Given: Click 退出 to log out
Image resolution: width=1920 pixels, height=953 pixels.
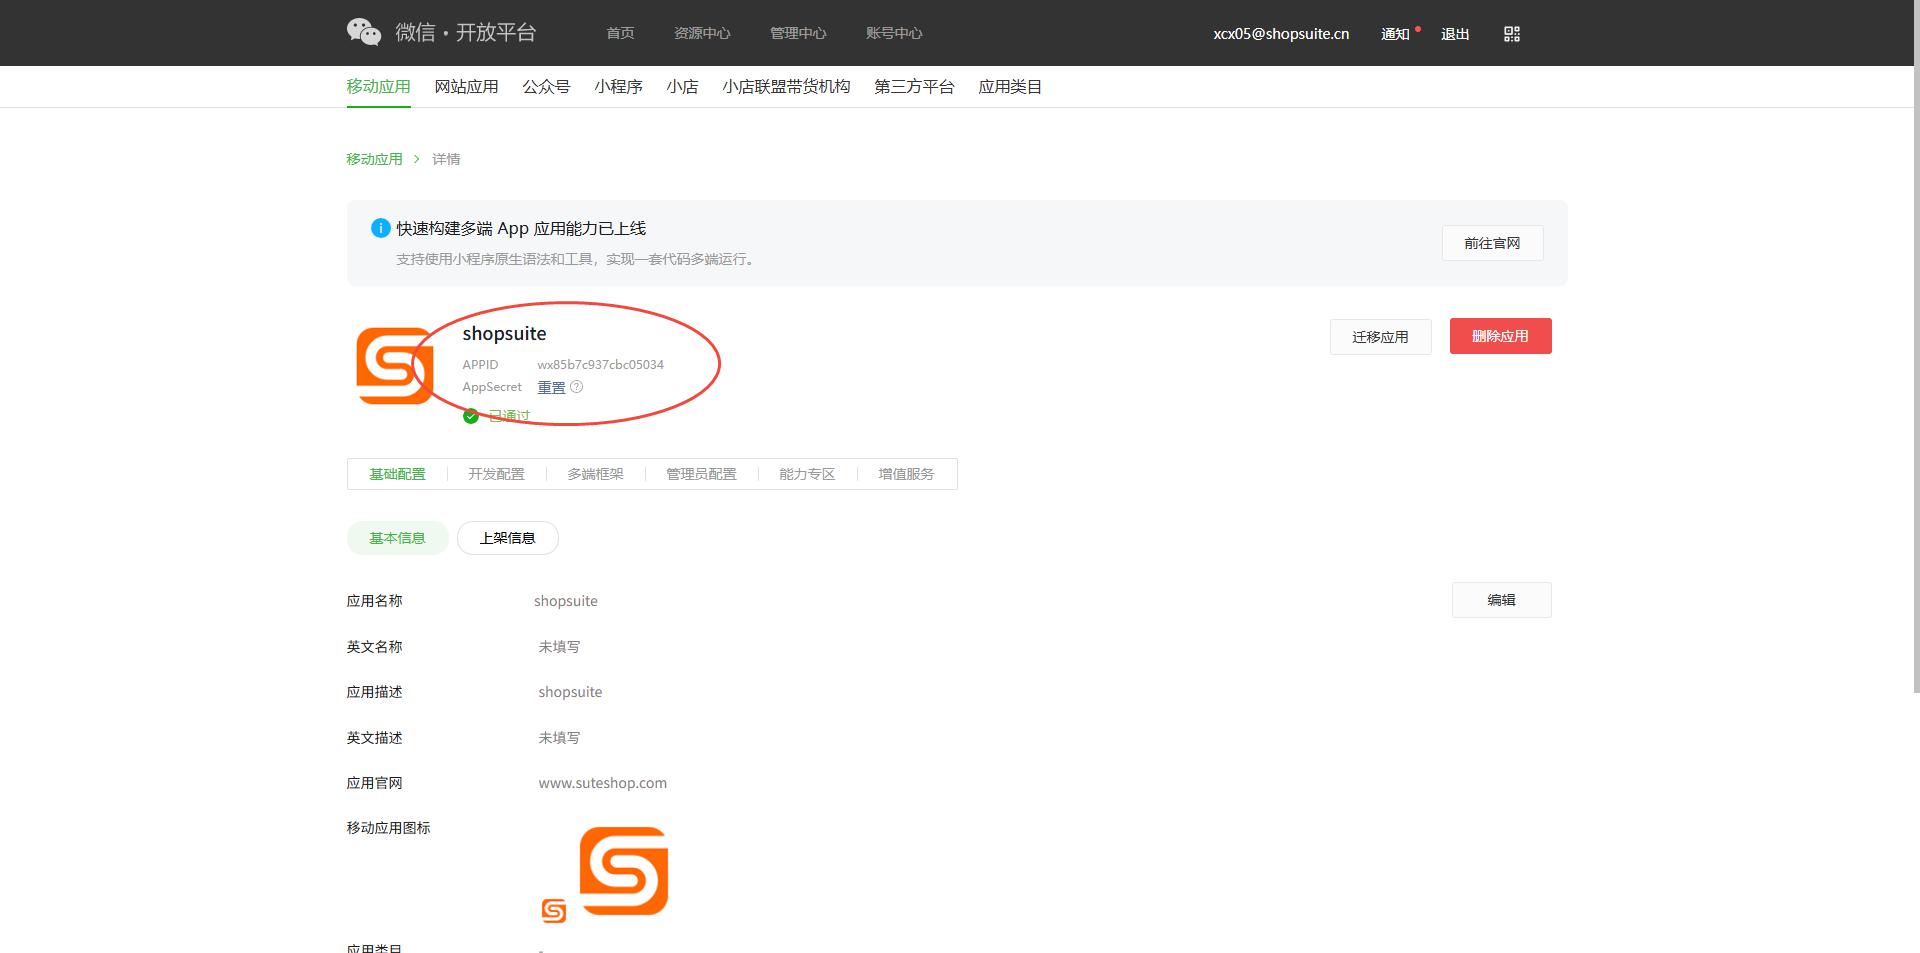Looking at the screenshot, I should click(1455, 34).
